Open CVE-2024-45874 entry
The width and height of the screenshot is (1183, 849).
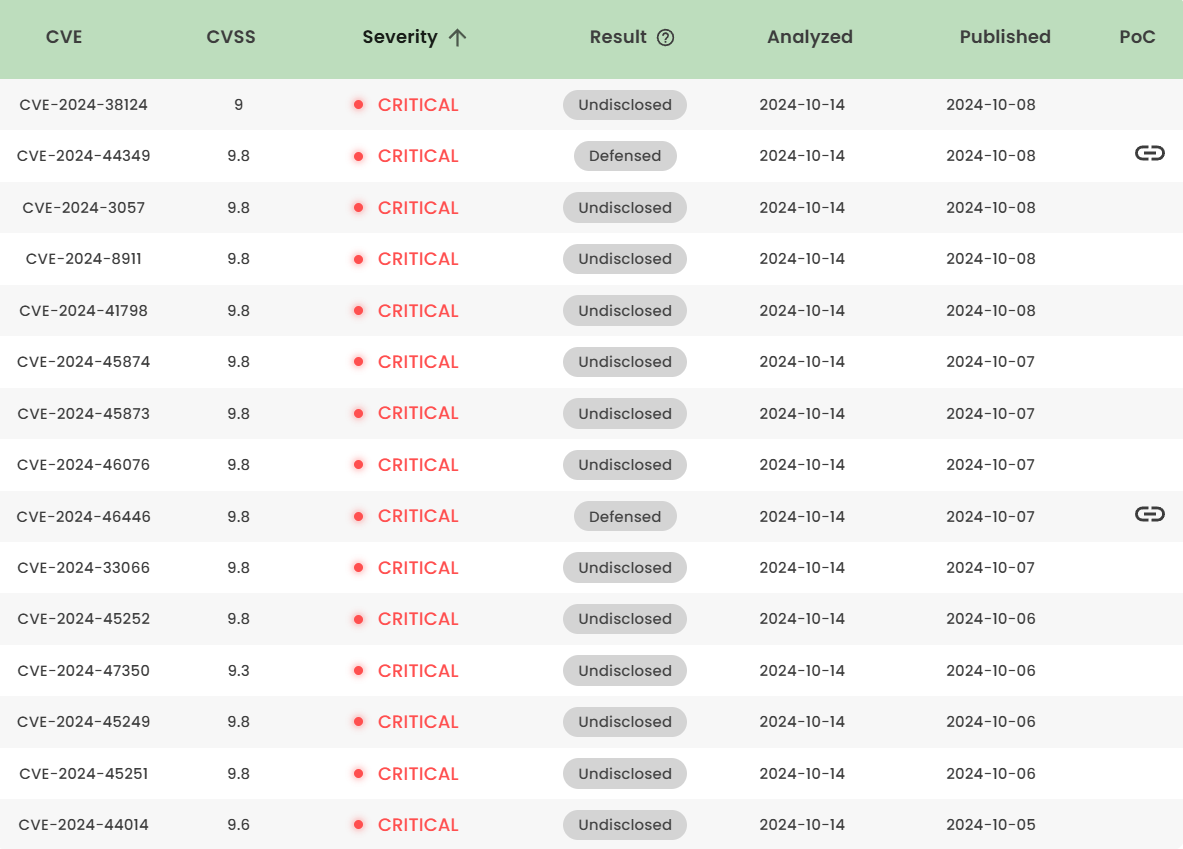pos(84,362)
